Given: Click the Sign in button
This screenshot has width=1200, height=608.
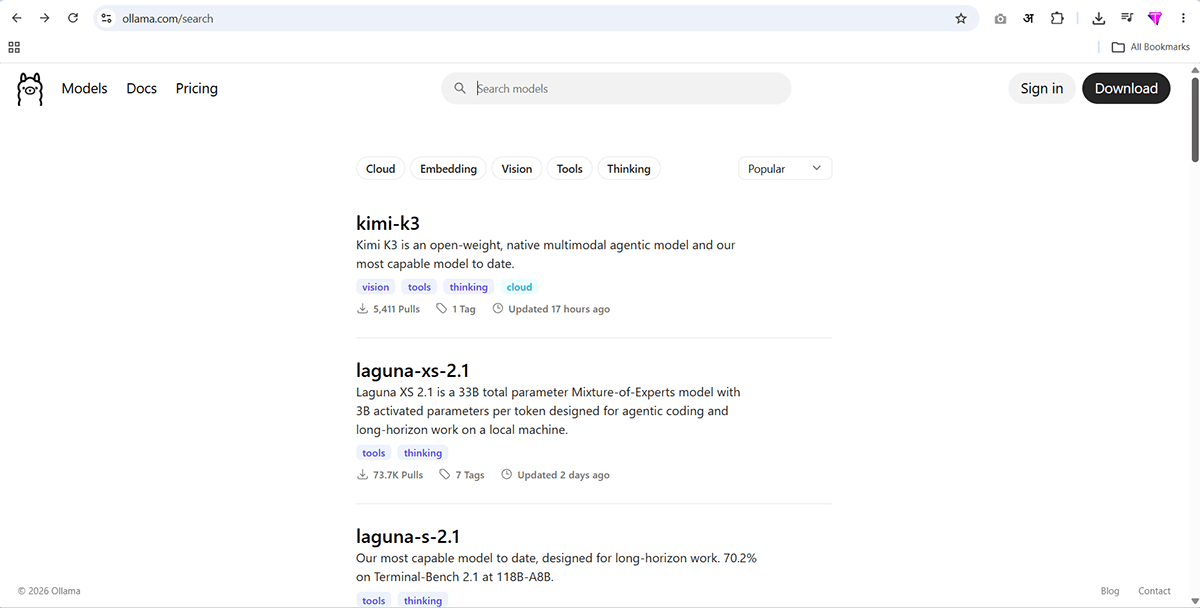Looking at the screenshot, I should (x=1042, y=88).
